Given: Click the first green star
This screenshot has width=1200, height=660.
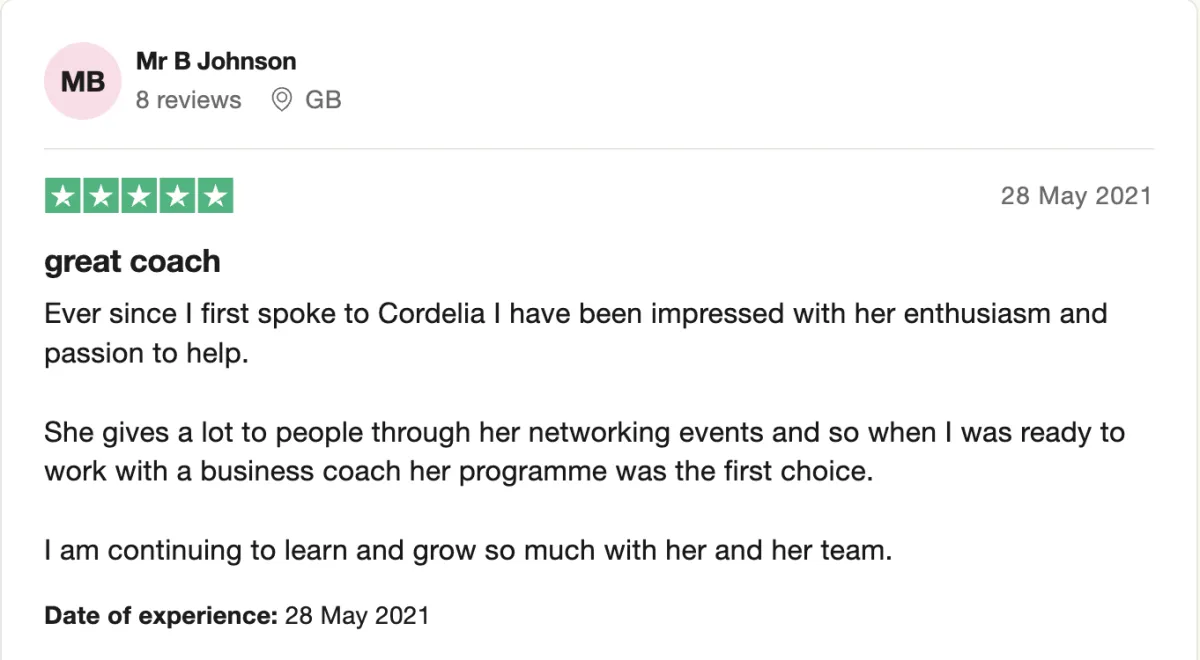Looking at the screenshot, I should 64,196.
